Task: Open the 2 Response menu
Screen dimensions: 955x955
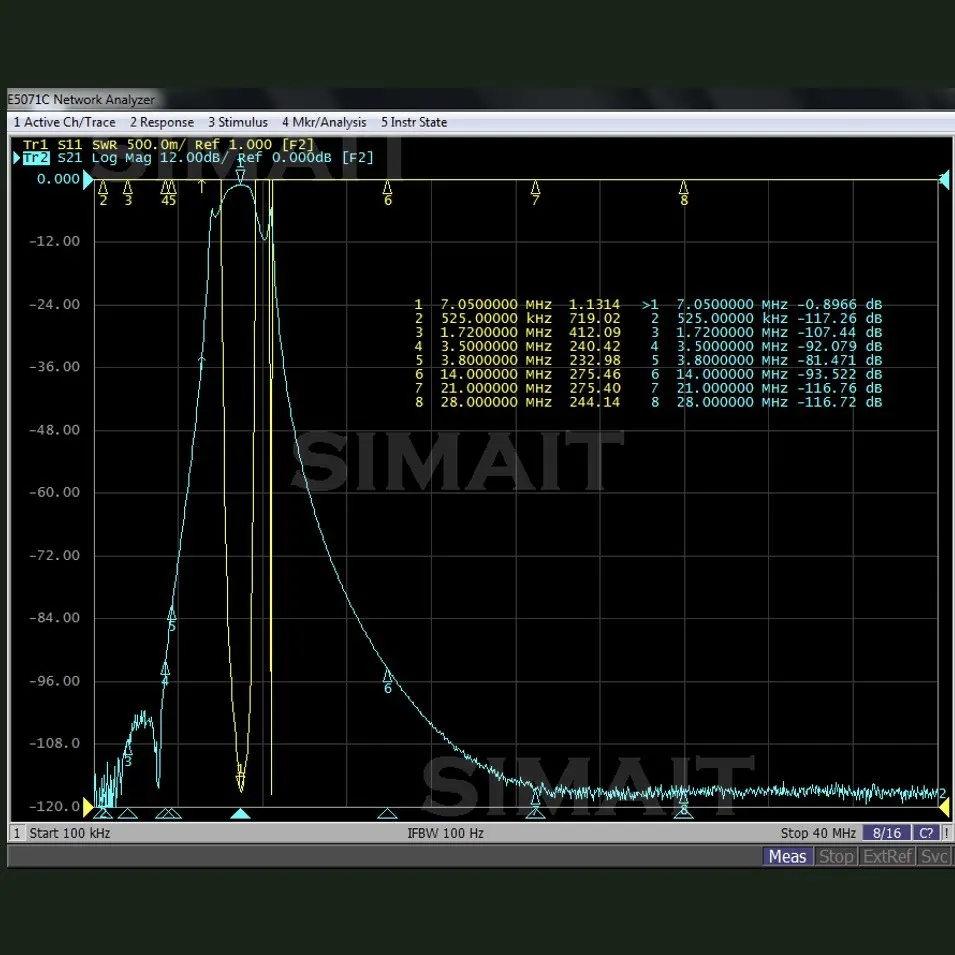Action: click(x=162, y=122)
